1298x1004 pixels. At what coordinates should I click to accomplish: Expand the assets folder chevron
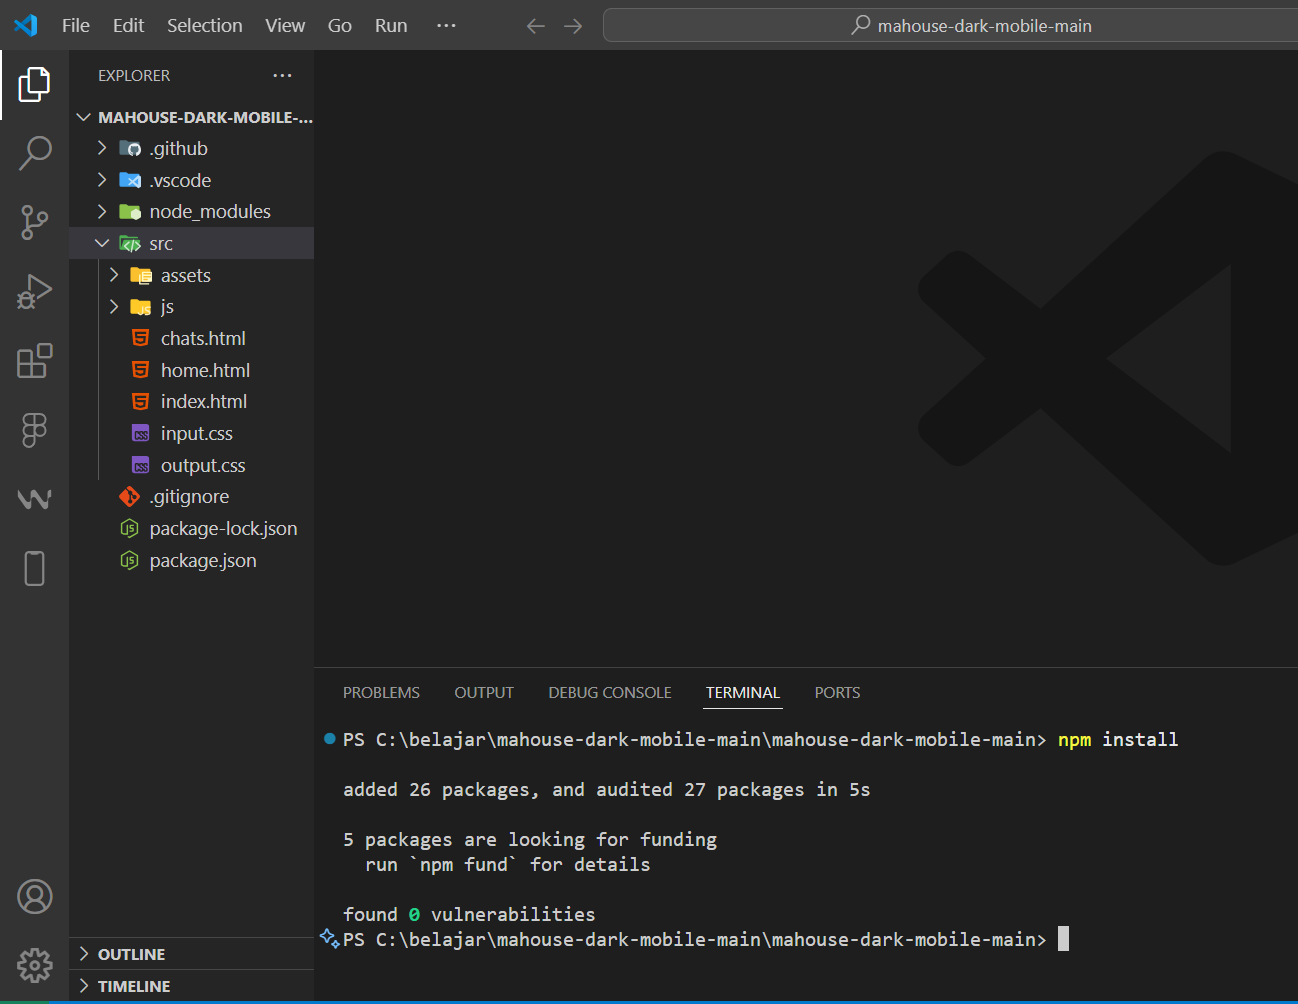pyautogui.click(x=114, y=275)
